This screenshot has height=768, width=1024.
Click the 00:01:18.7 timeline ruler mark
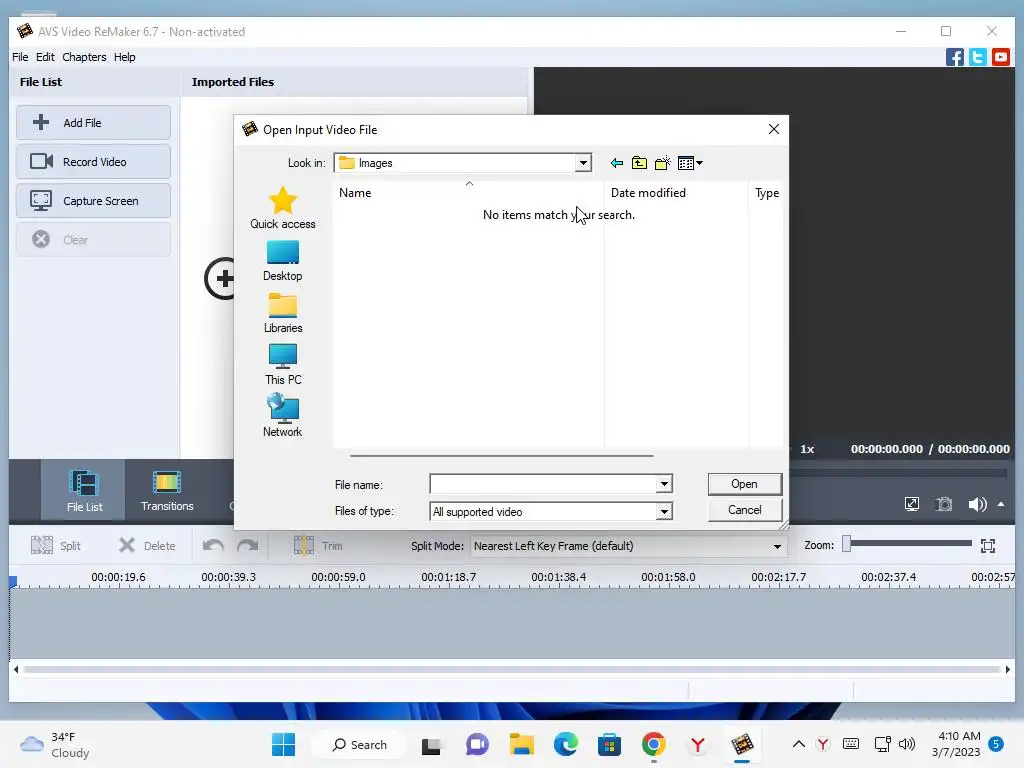coord(449,577)
